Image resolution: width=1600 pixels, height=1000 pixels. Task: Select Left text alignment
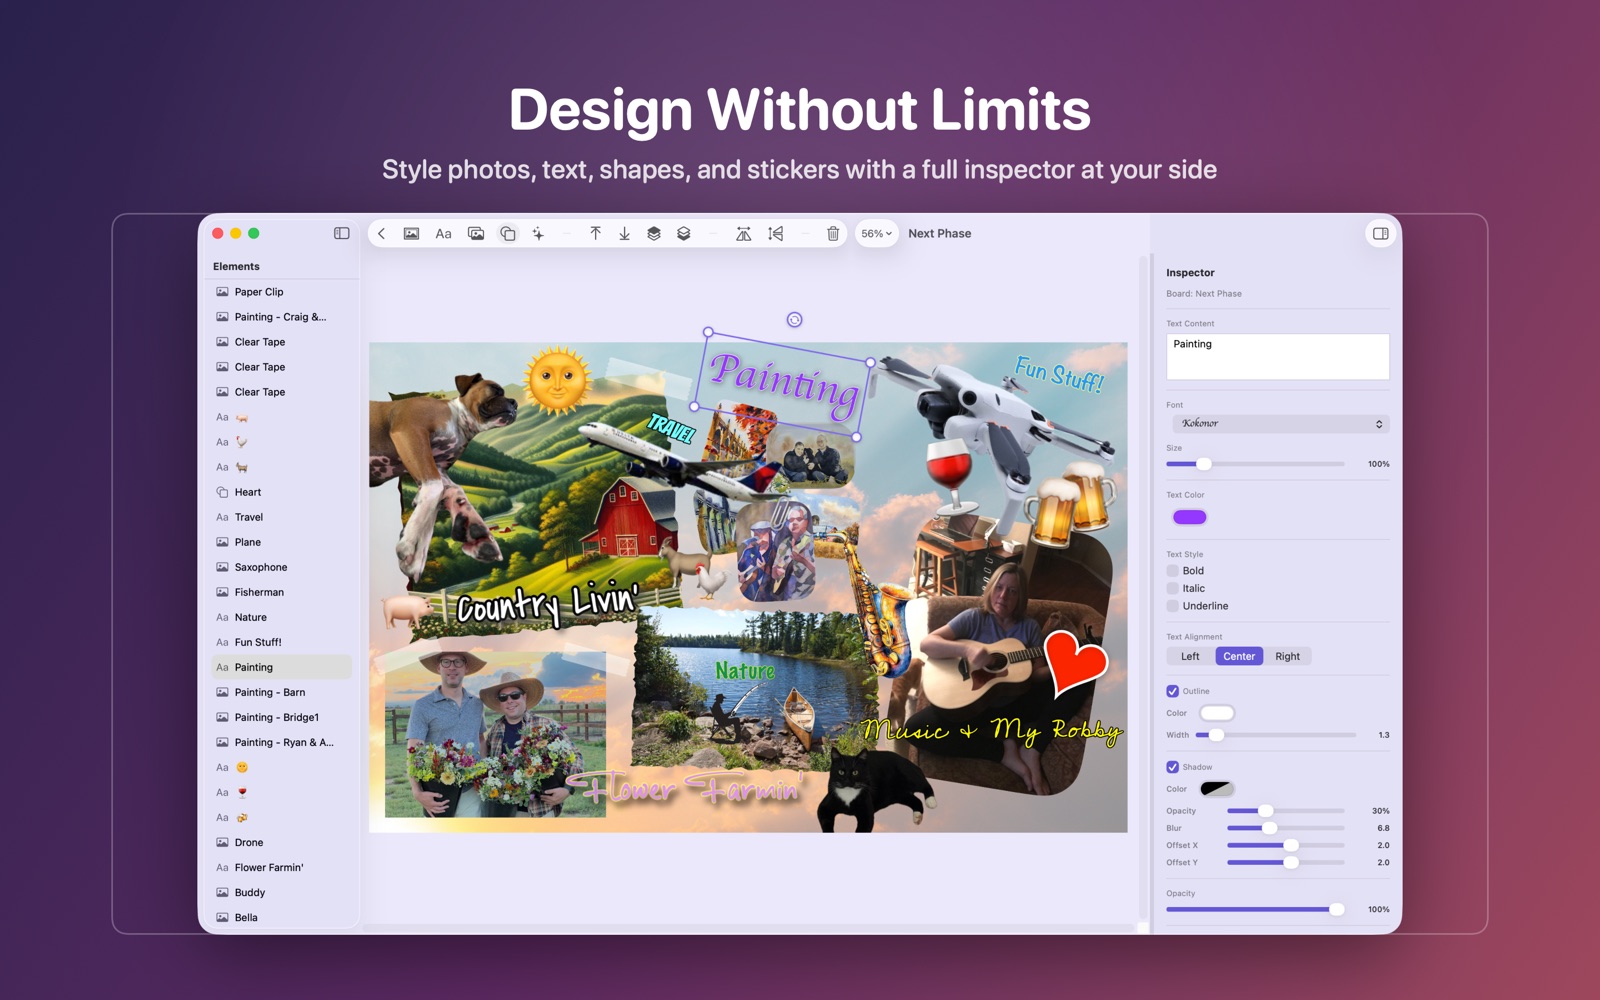[x=1190, y=656]
